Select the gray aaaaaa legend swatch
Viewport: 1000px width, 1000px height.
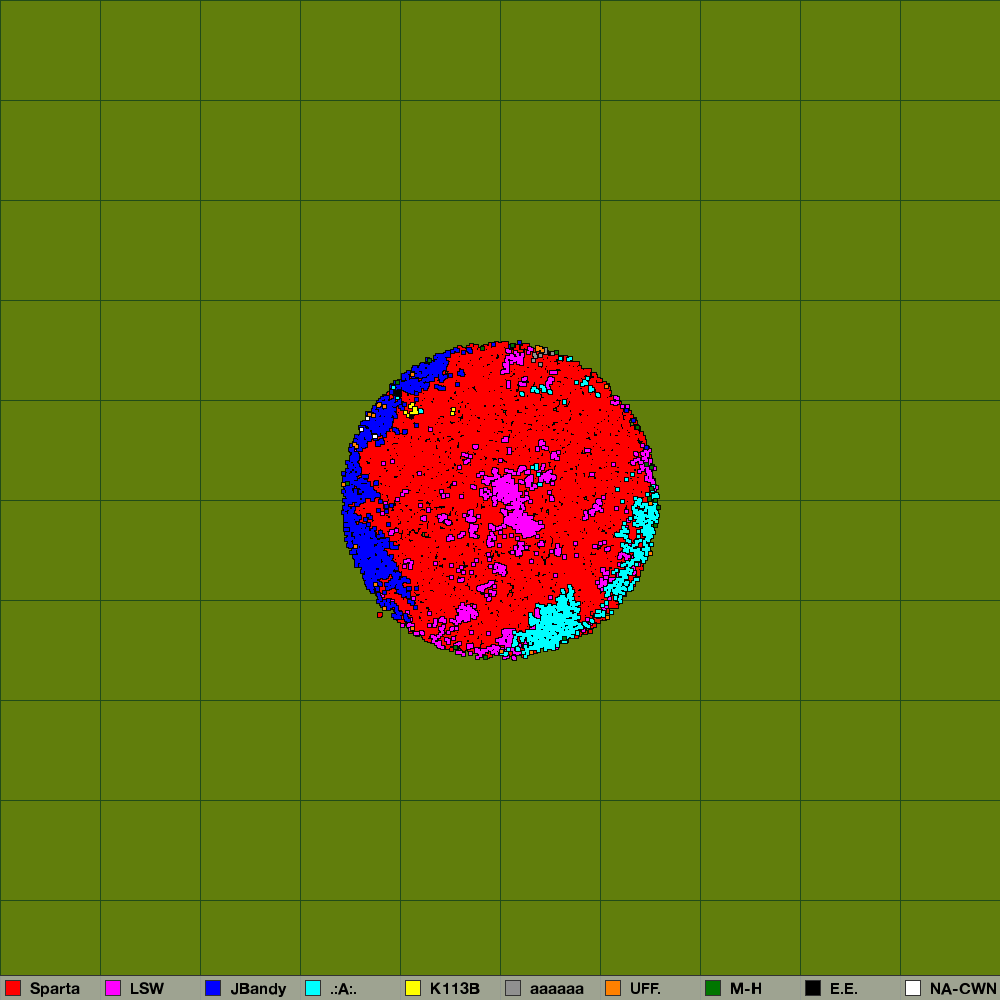513,988
